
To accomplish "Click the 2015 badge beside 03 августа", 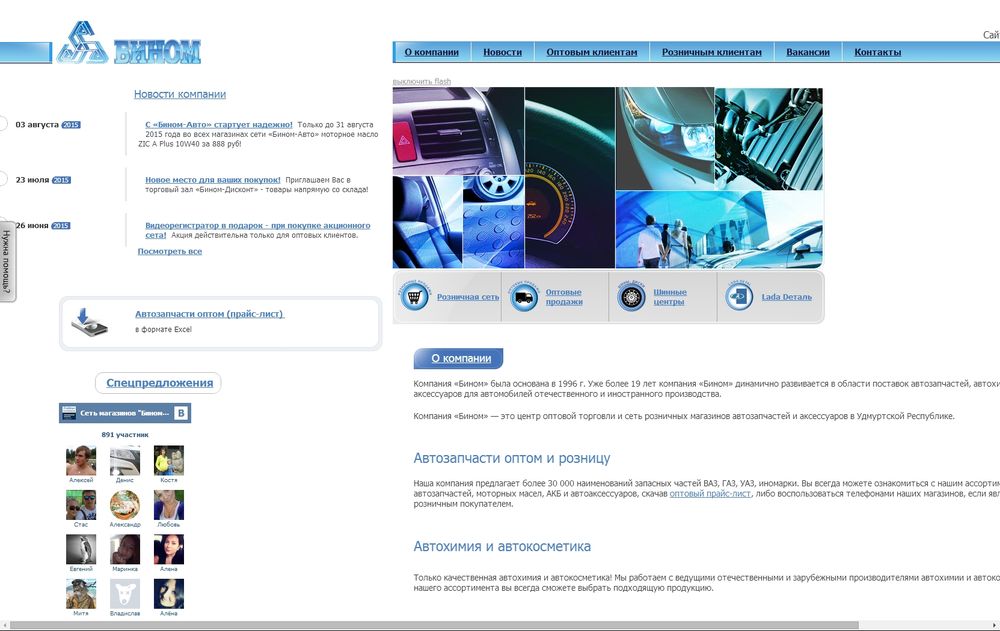I will [x=71, y=124].
